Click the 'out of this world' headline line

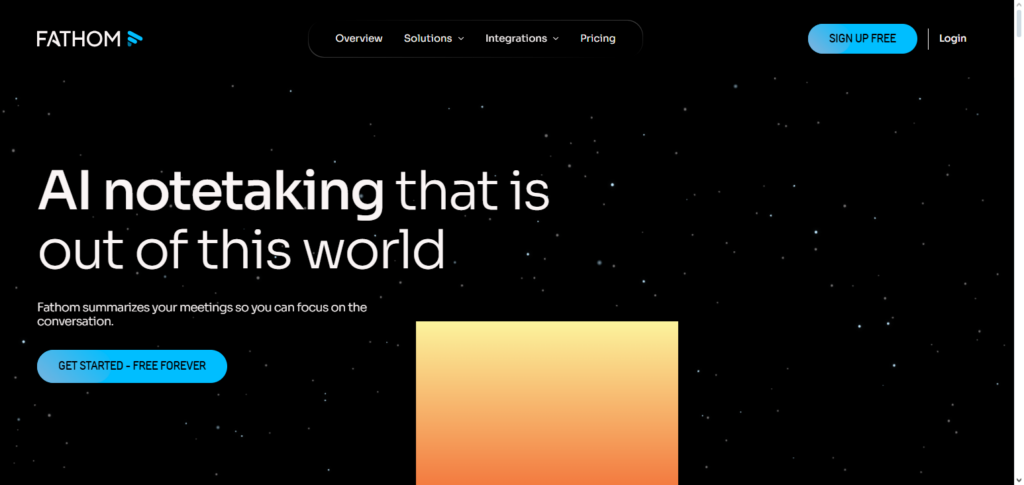click(x=241, y=249)
